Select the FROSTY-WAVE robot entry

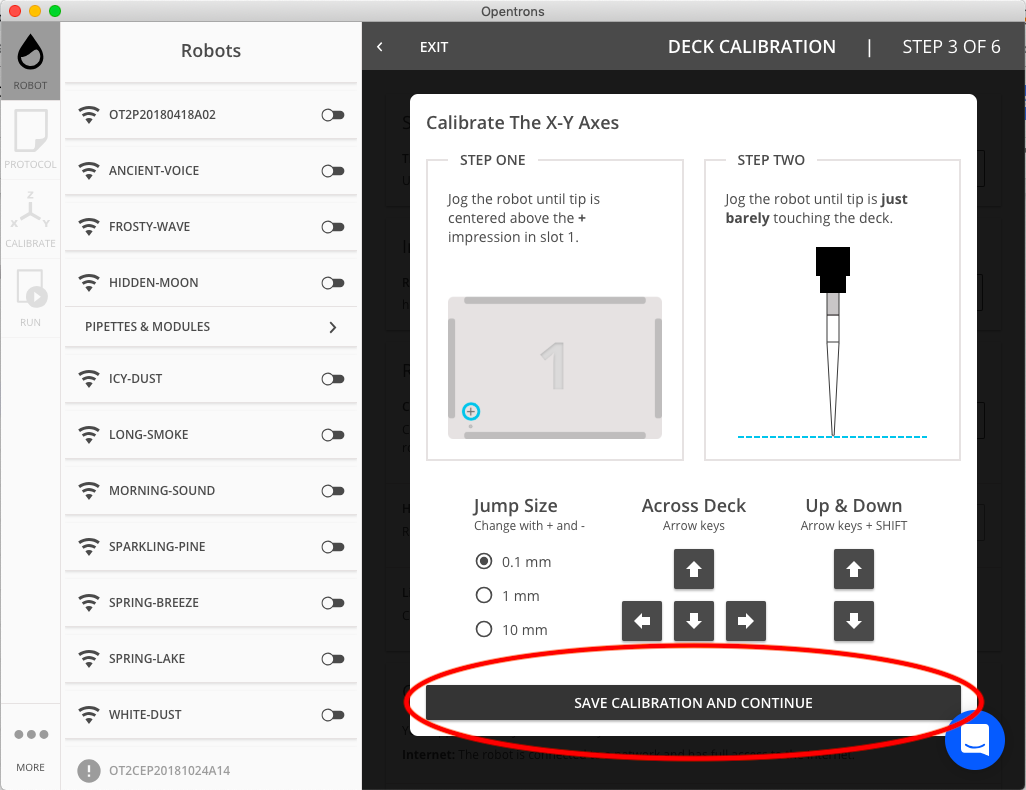point(211,226)
